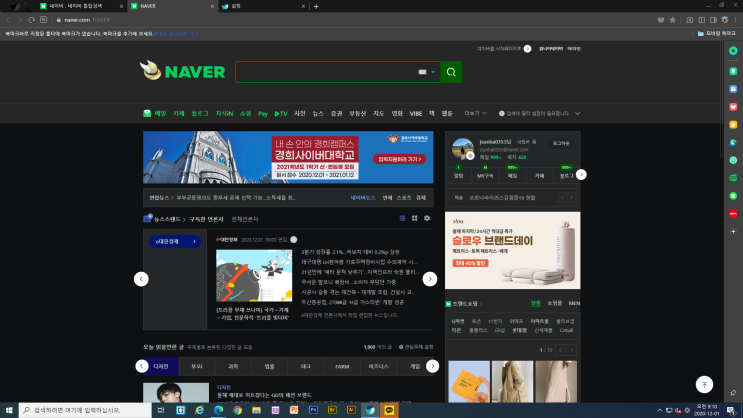Screen dimensions: 743x418
Task: Open KakaoTalk from the taskbar
Action: click(x=389, y=410)
